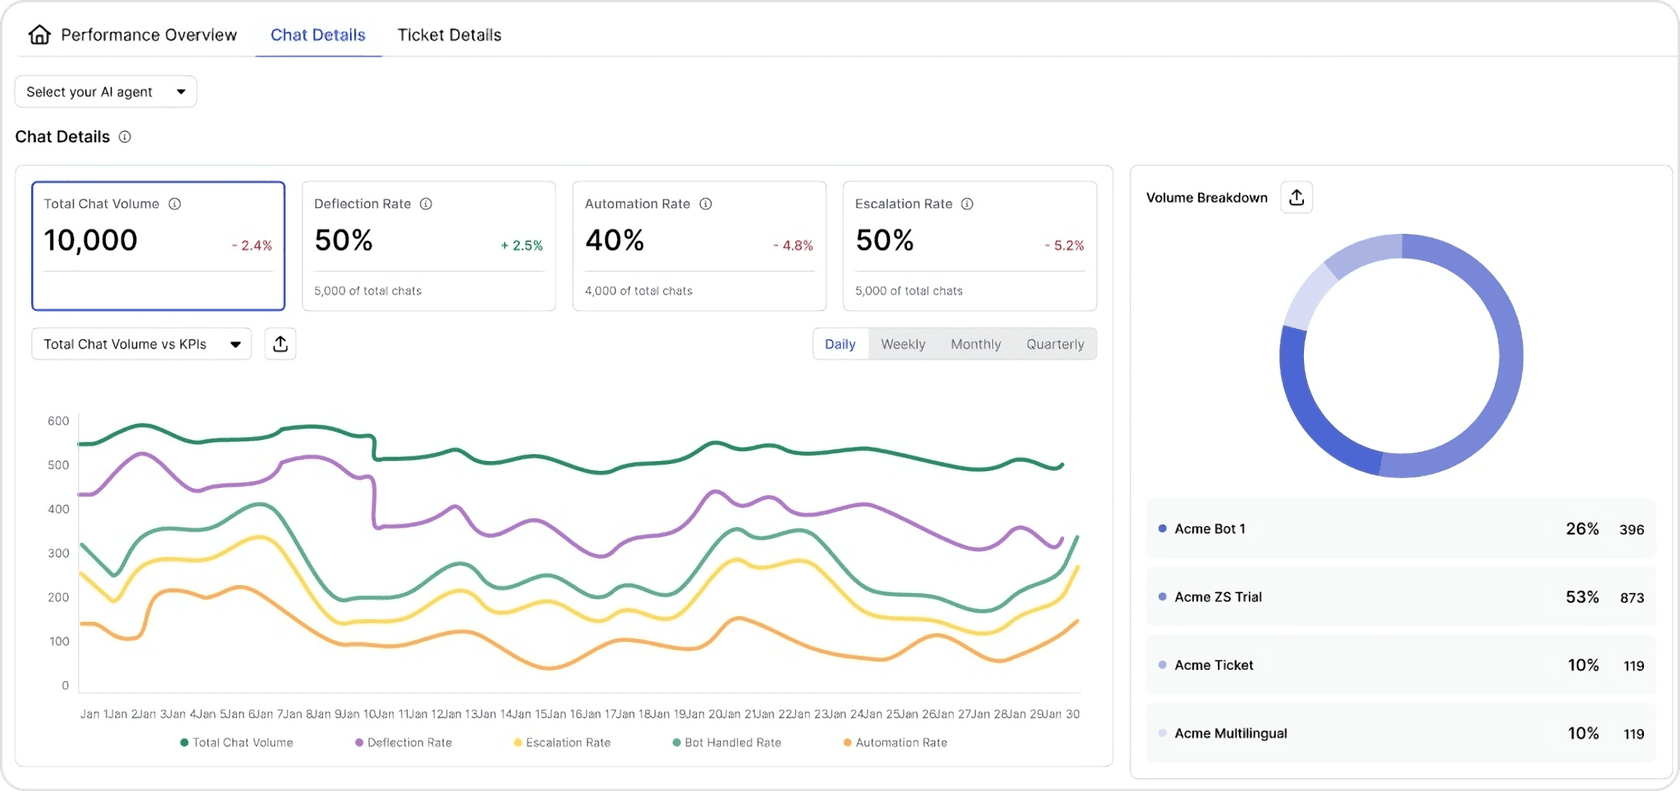Image resolution: width=1680 pixels, height=791 pixels.
Task: Click the Jan 1 label on the x-axis
Action: point(92,714)
